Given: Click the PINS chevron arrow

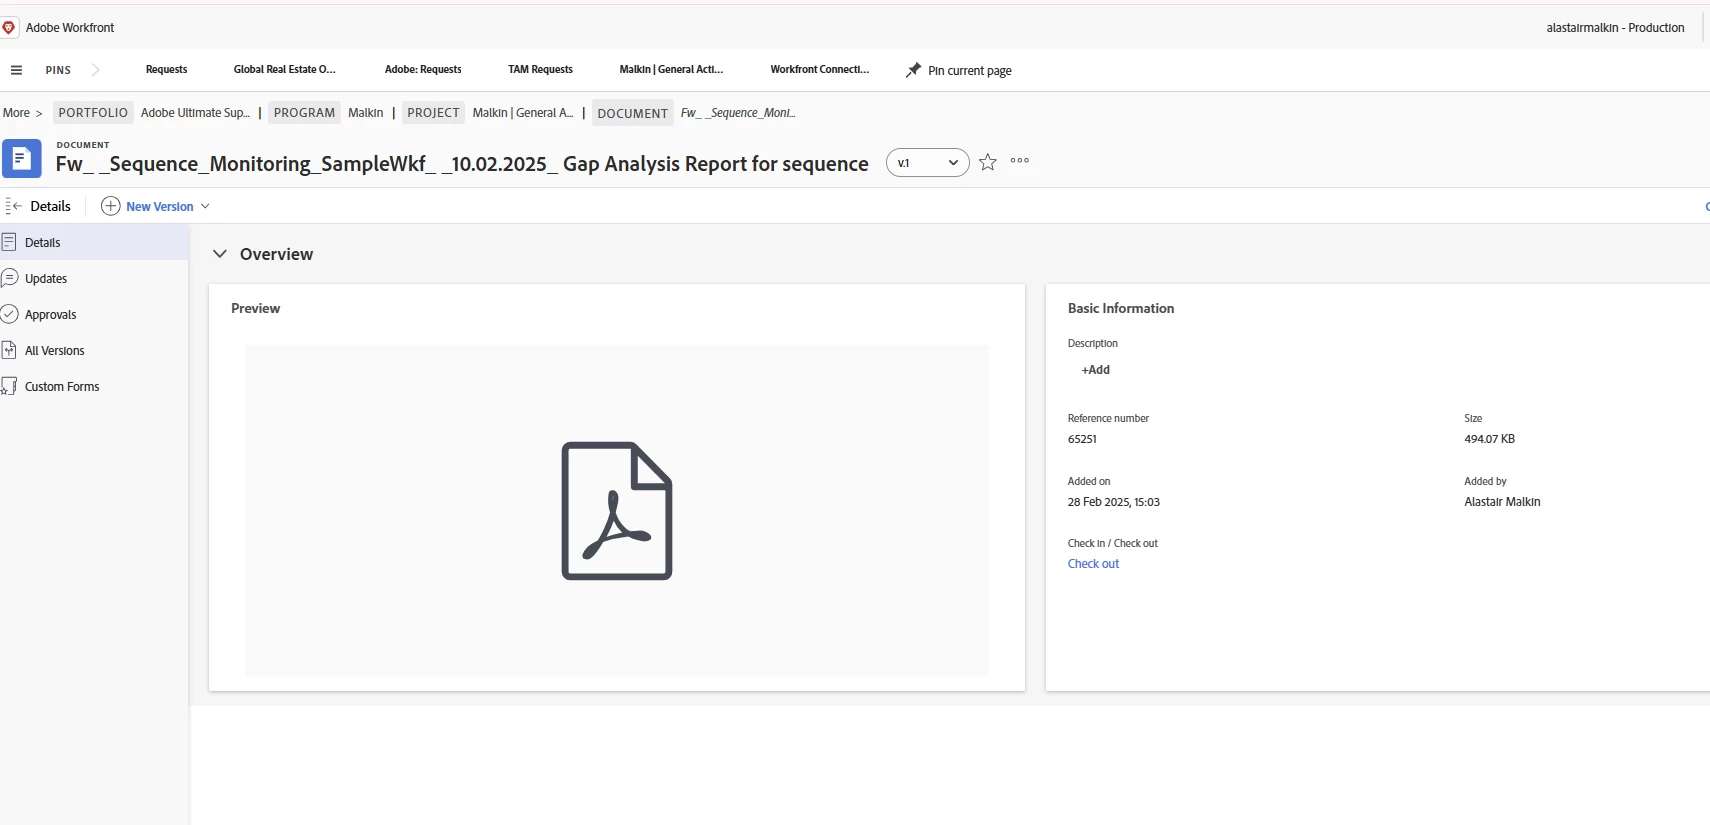Looking at the screenshot, I should (96, 70).
